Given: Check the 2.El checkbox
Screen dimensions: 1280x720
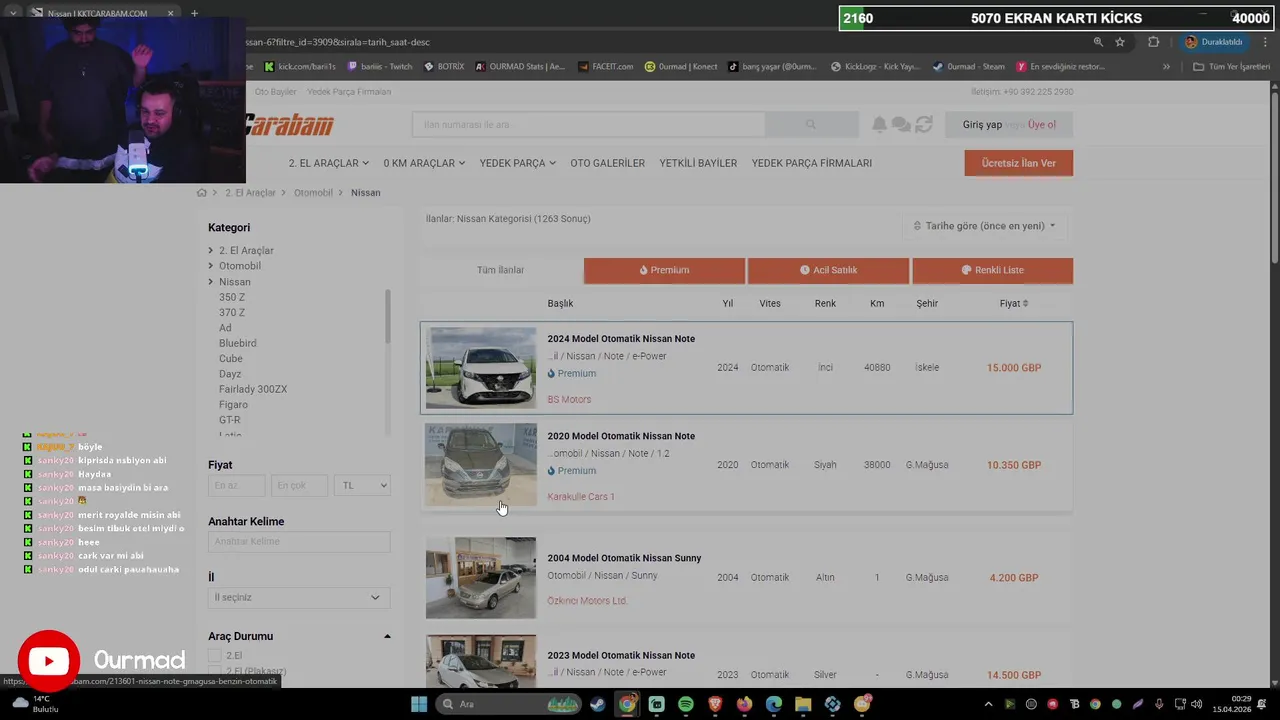Looking at the screenshot, I should tap(214, 655).
